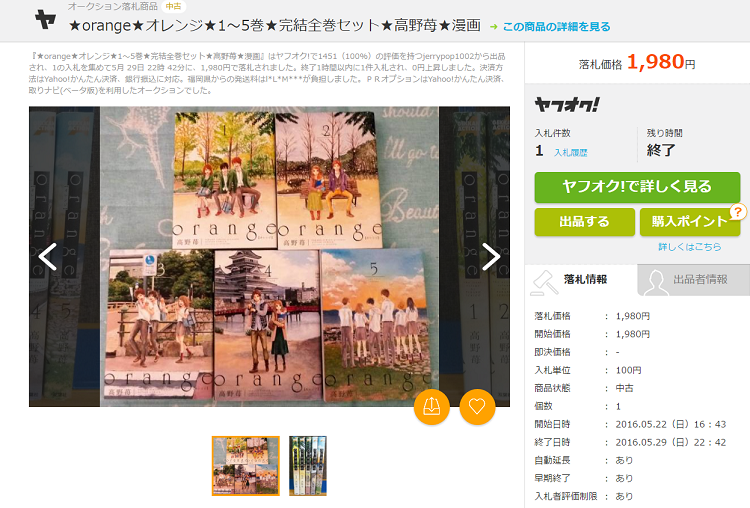This screenshot has height=508, width=750.
Task: Click the 出品する button
Action: point(584,222)
